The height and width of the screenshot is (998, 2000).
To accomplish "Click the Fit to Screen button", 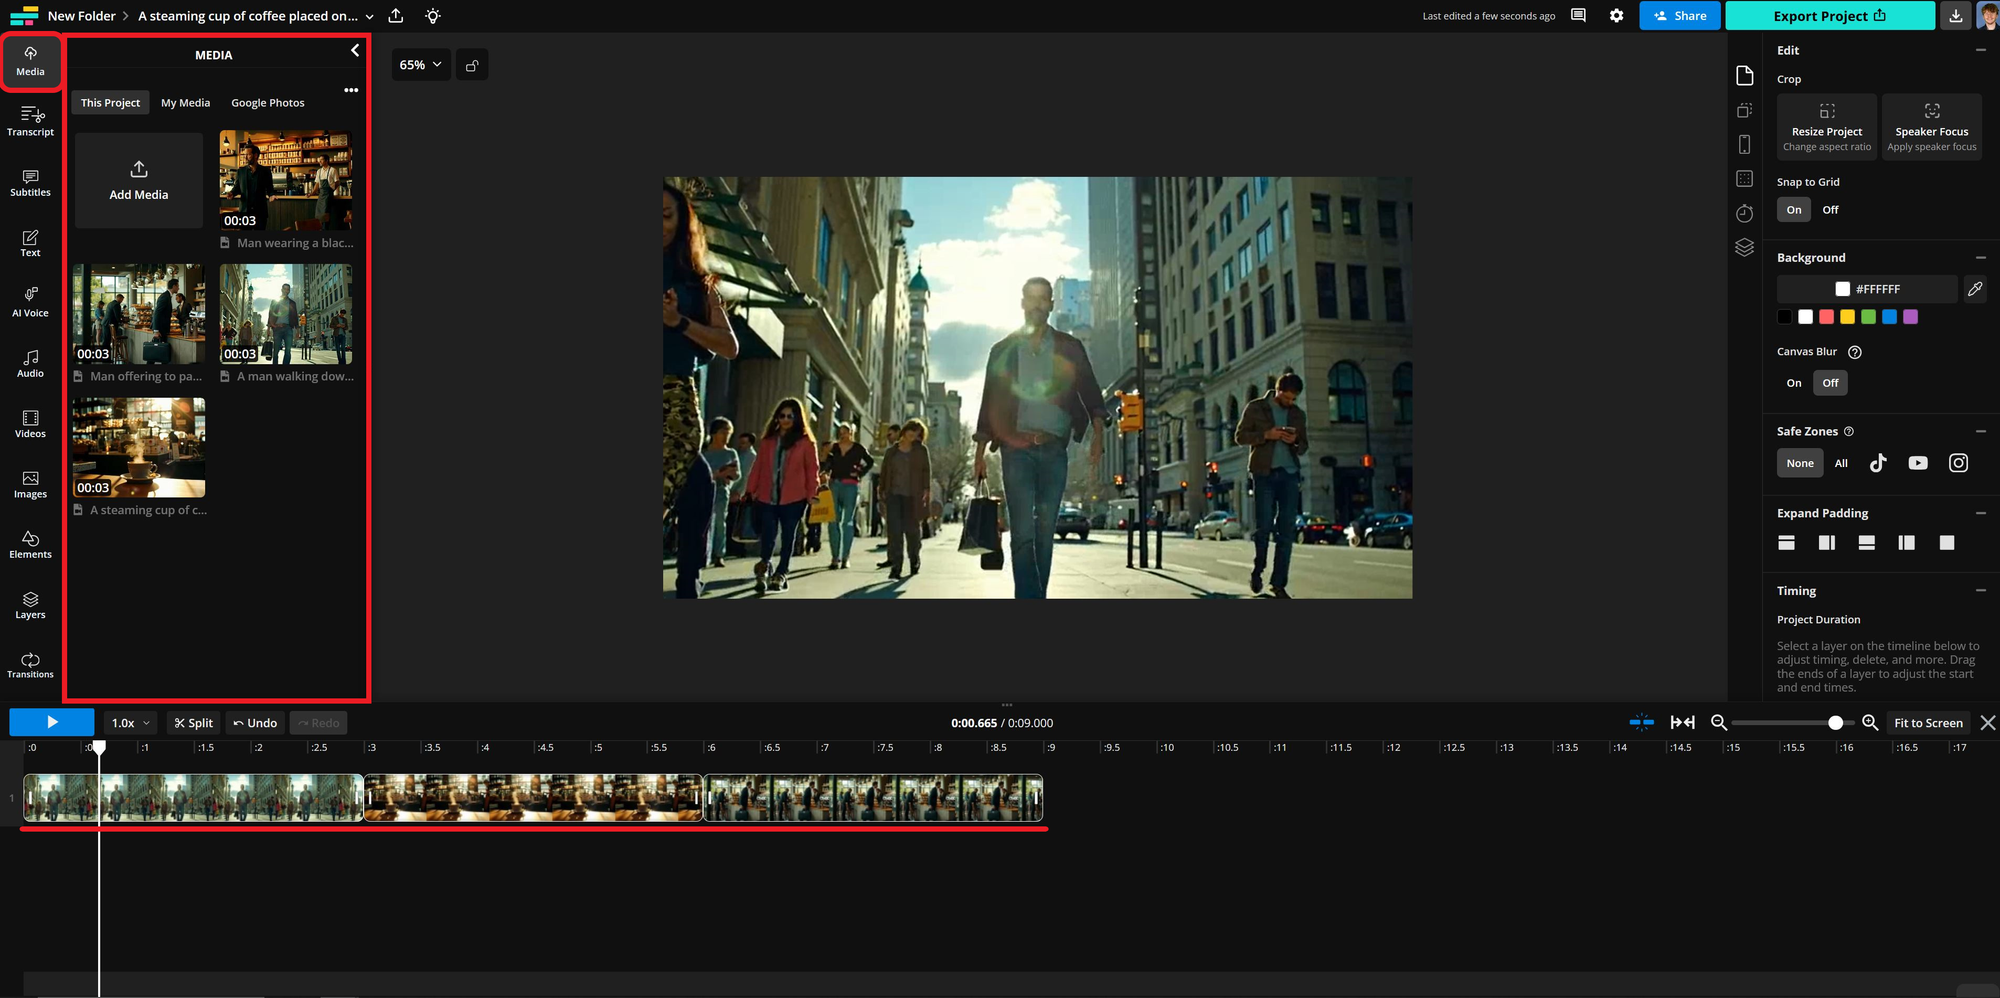I will (1928, 722).
